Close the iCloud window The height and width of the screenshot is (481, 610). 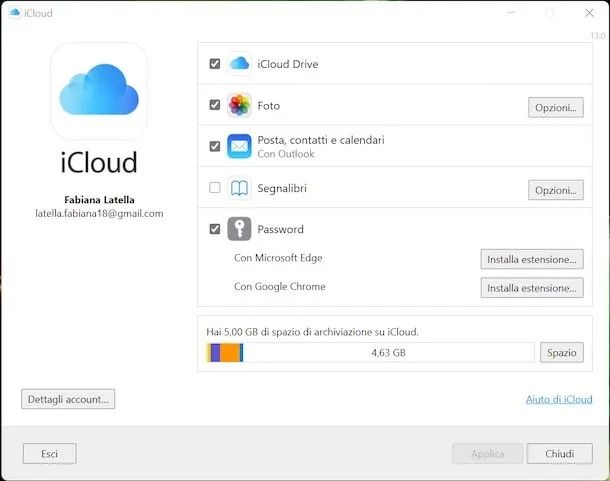point(589,13)
